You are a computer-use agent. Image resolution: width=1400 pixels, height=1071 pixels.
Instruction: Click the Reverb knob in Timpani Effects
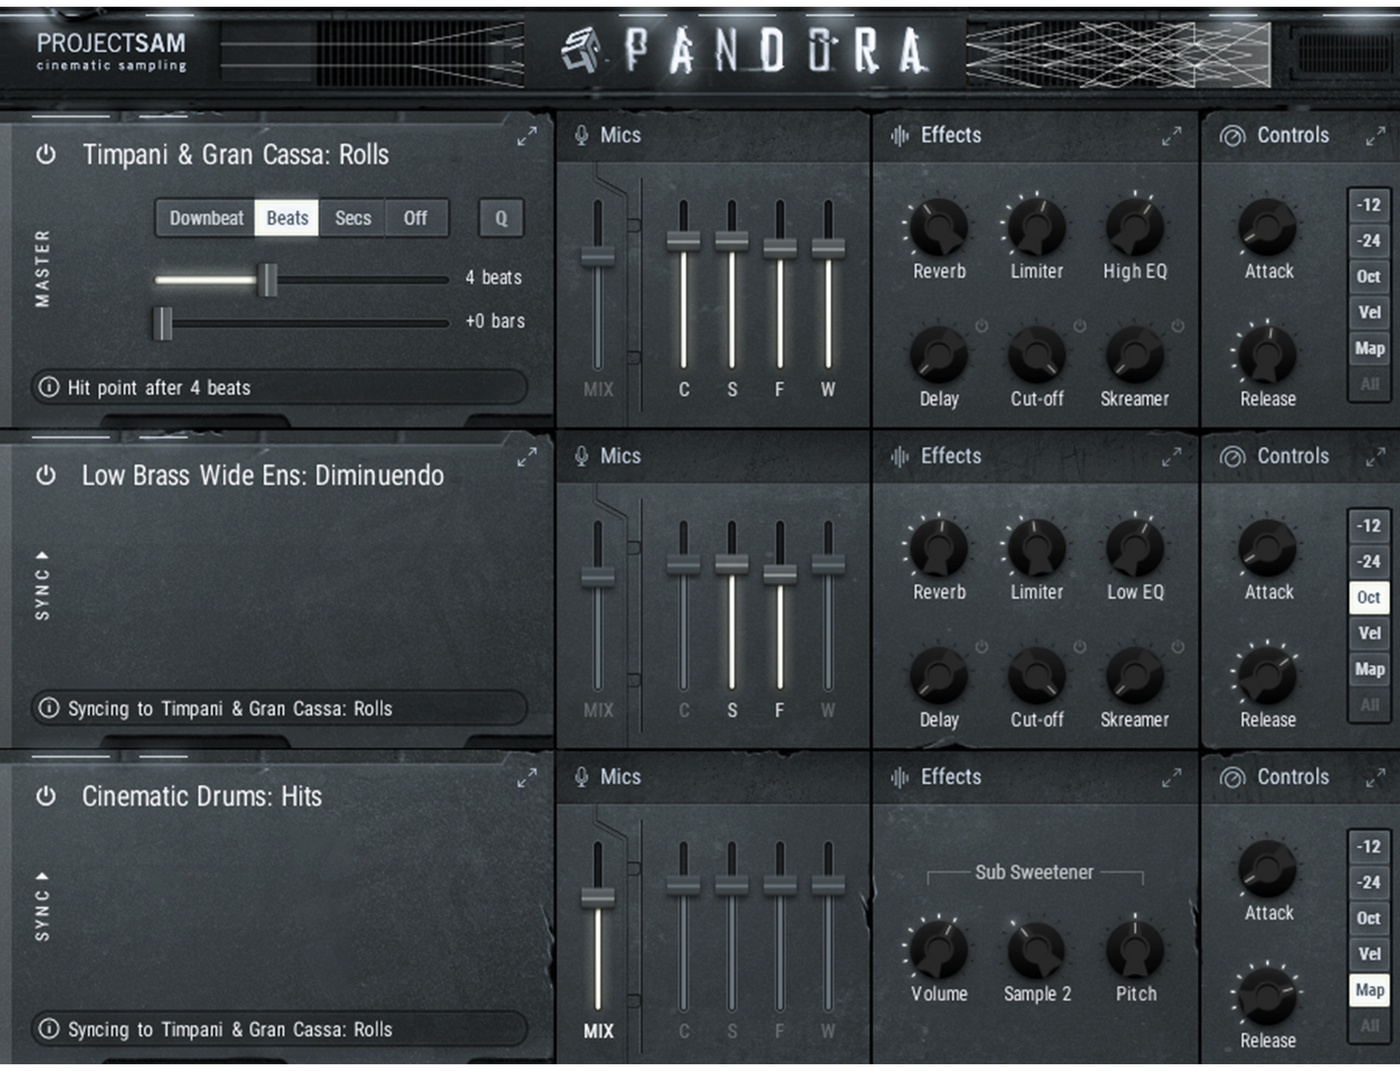click(x=939, y=227)
